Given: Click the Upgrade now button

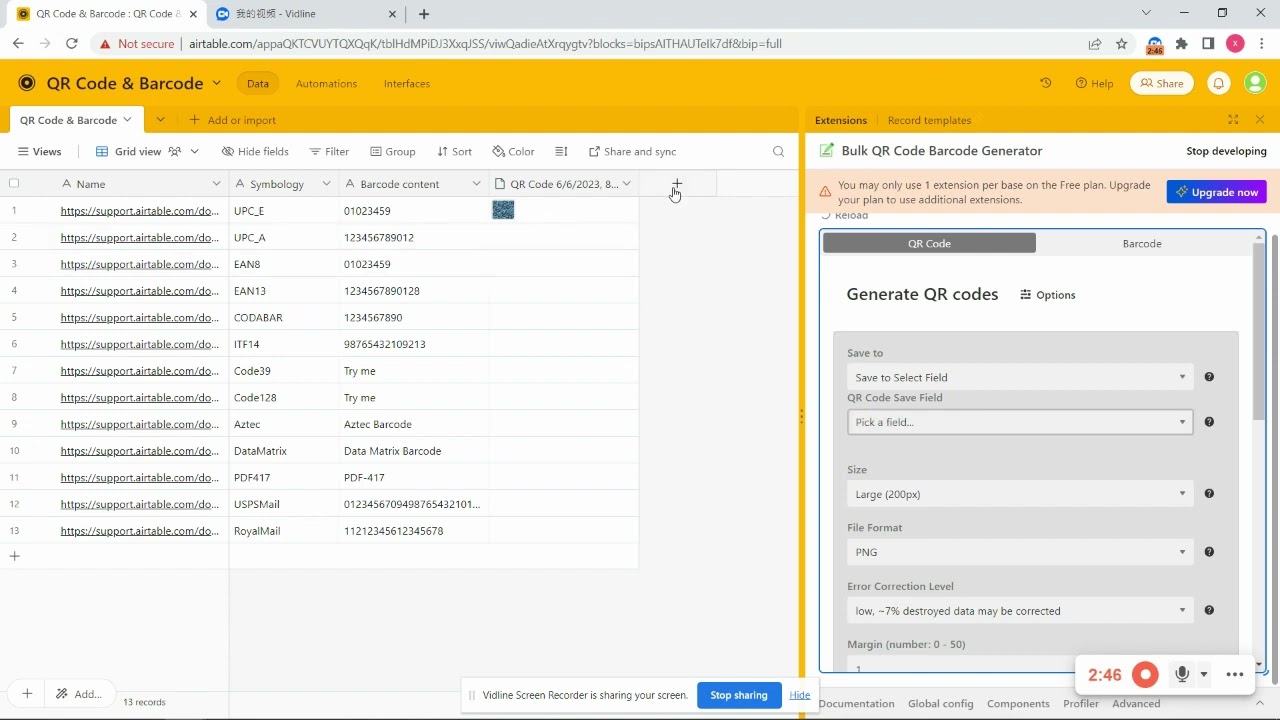Looking at the screenshot, I should click(1216, 192).
